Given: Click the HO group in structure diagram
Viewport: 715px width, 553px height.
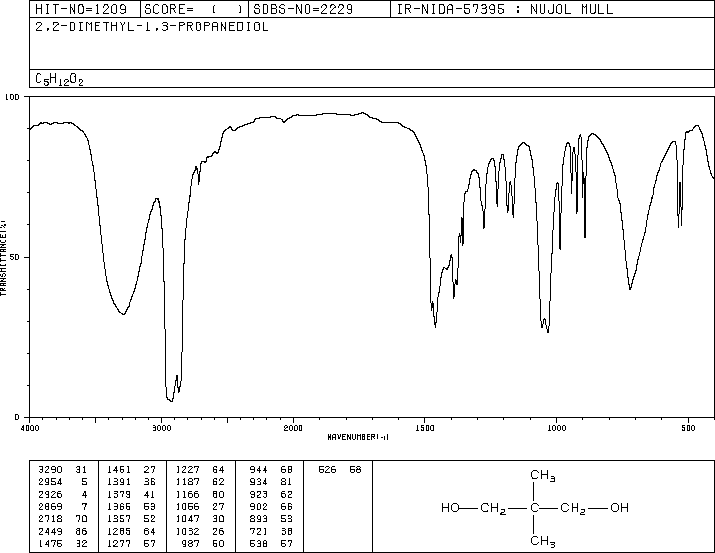Looking at the screenshot, I should [450, 507].
